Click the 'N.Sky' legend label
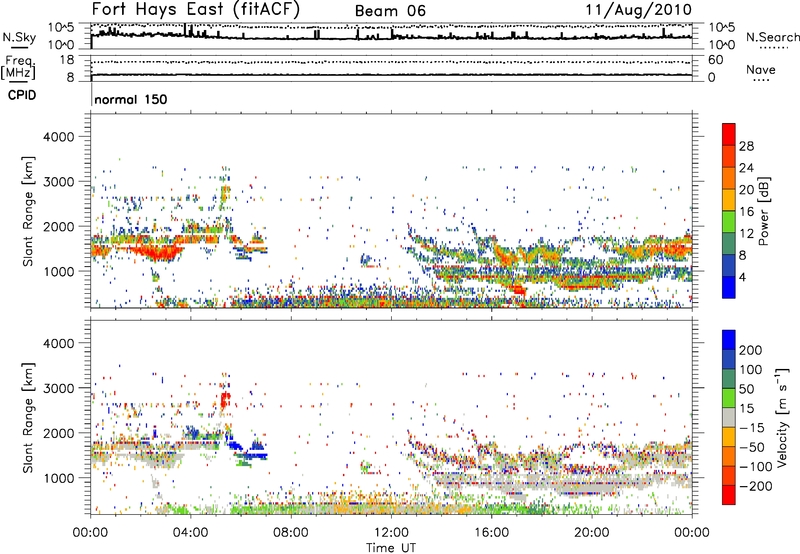 (19, 37)
